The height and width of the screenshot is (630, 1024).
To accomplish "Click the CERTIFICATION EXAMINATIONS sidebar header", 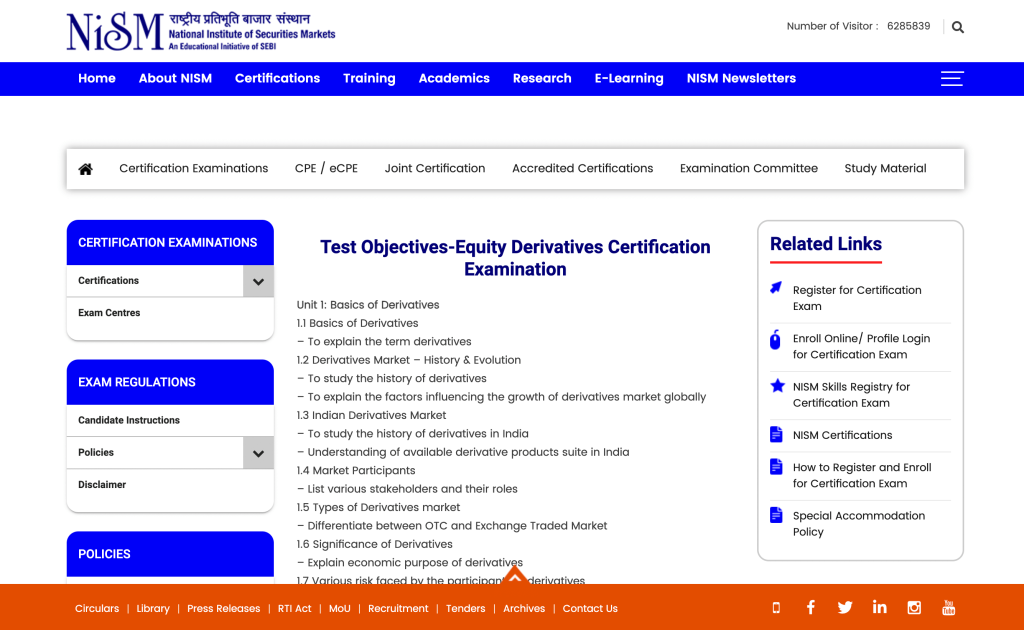I will (x=170, y=243).
